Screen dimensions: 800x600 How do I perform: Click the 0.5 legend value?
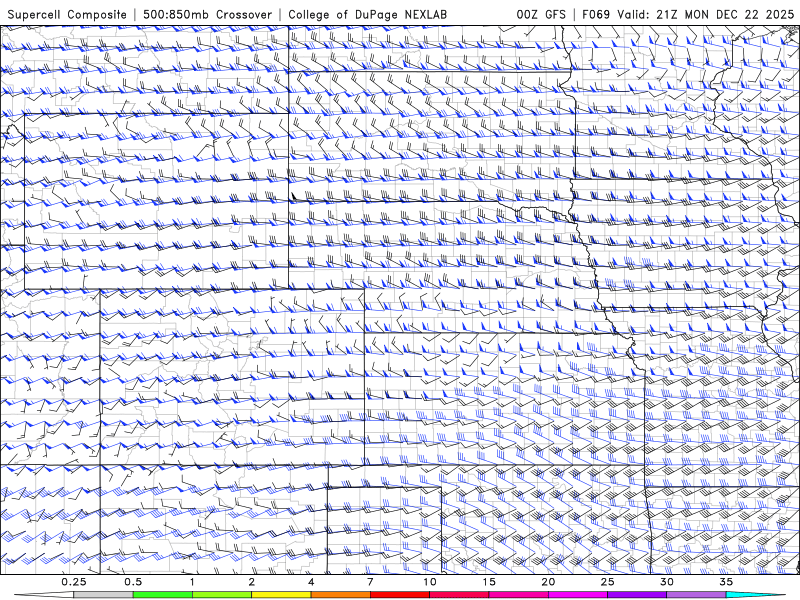(133, 582)
